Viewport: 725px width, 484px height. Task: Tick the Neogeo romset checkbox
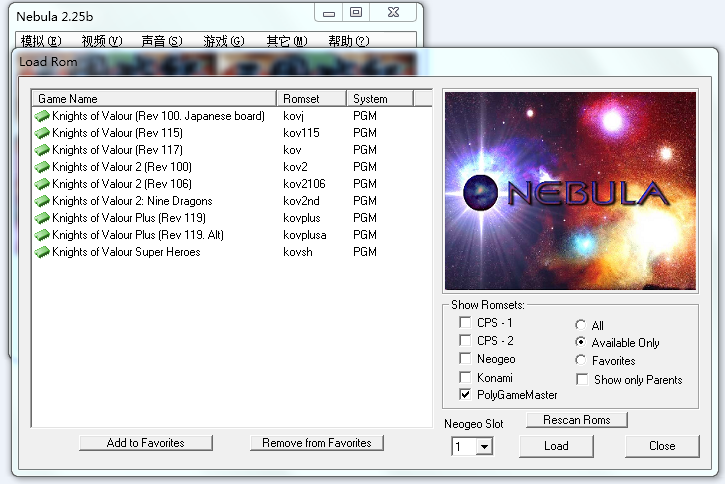pyautogui.click(x=465, y=358)
